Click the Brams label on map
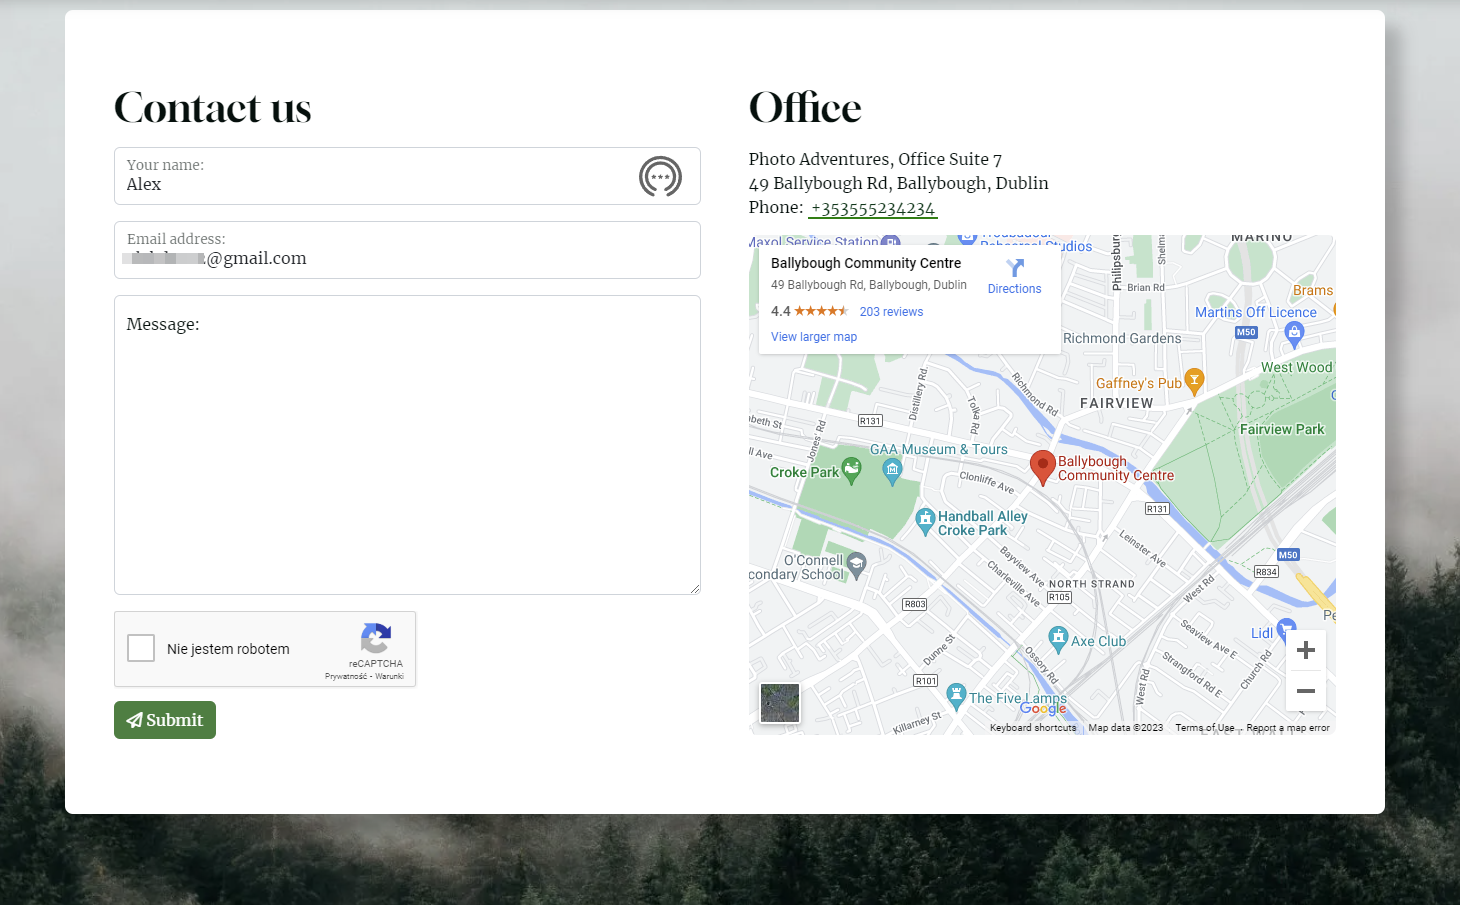 [1313, 291]
